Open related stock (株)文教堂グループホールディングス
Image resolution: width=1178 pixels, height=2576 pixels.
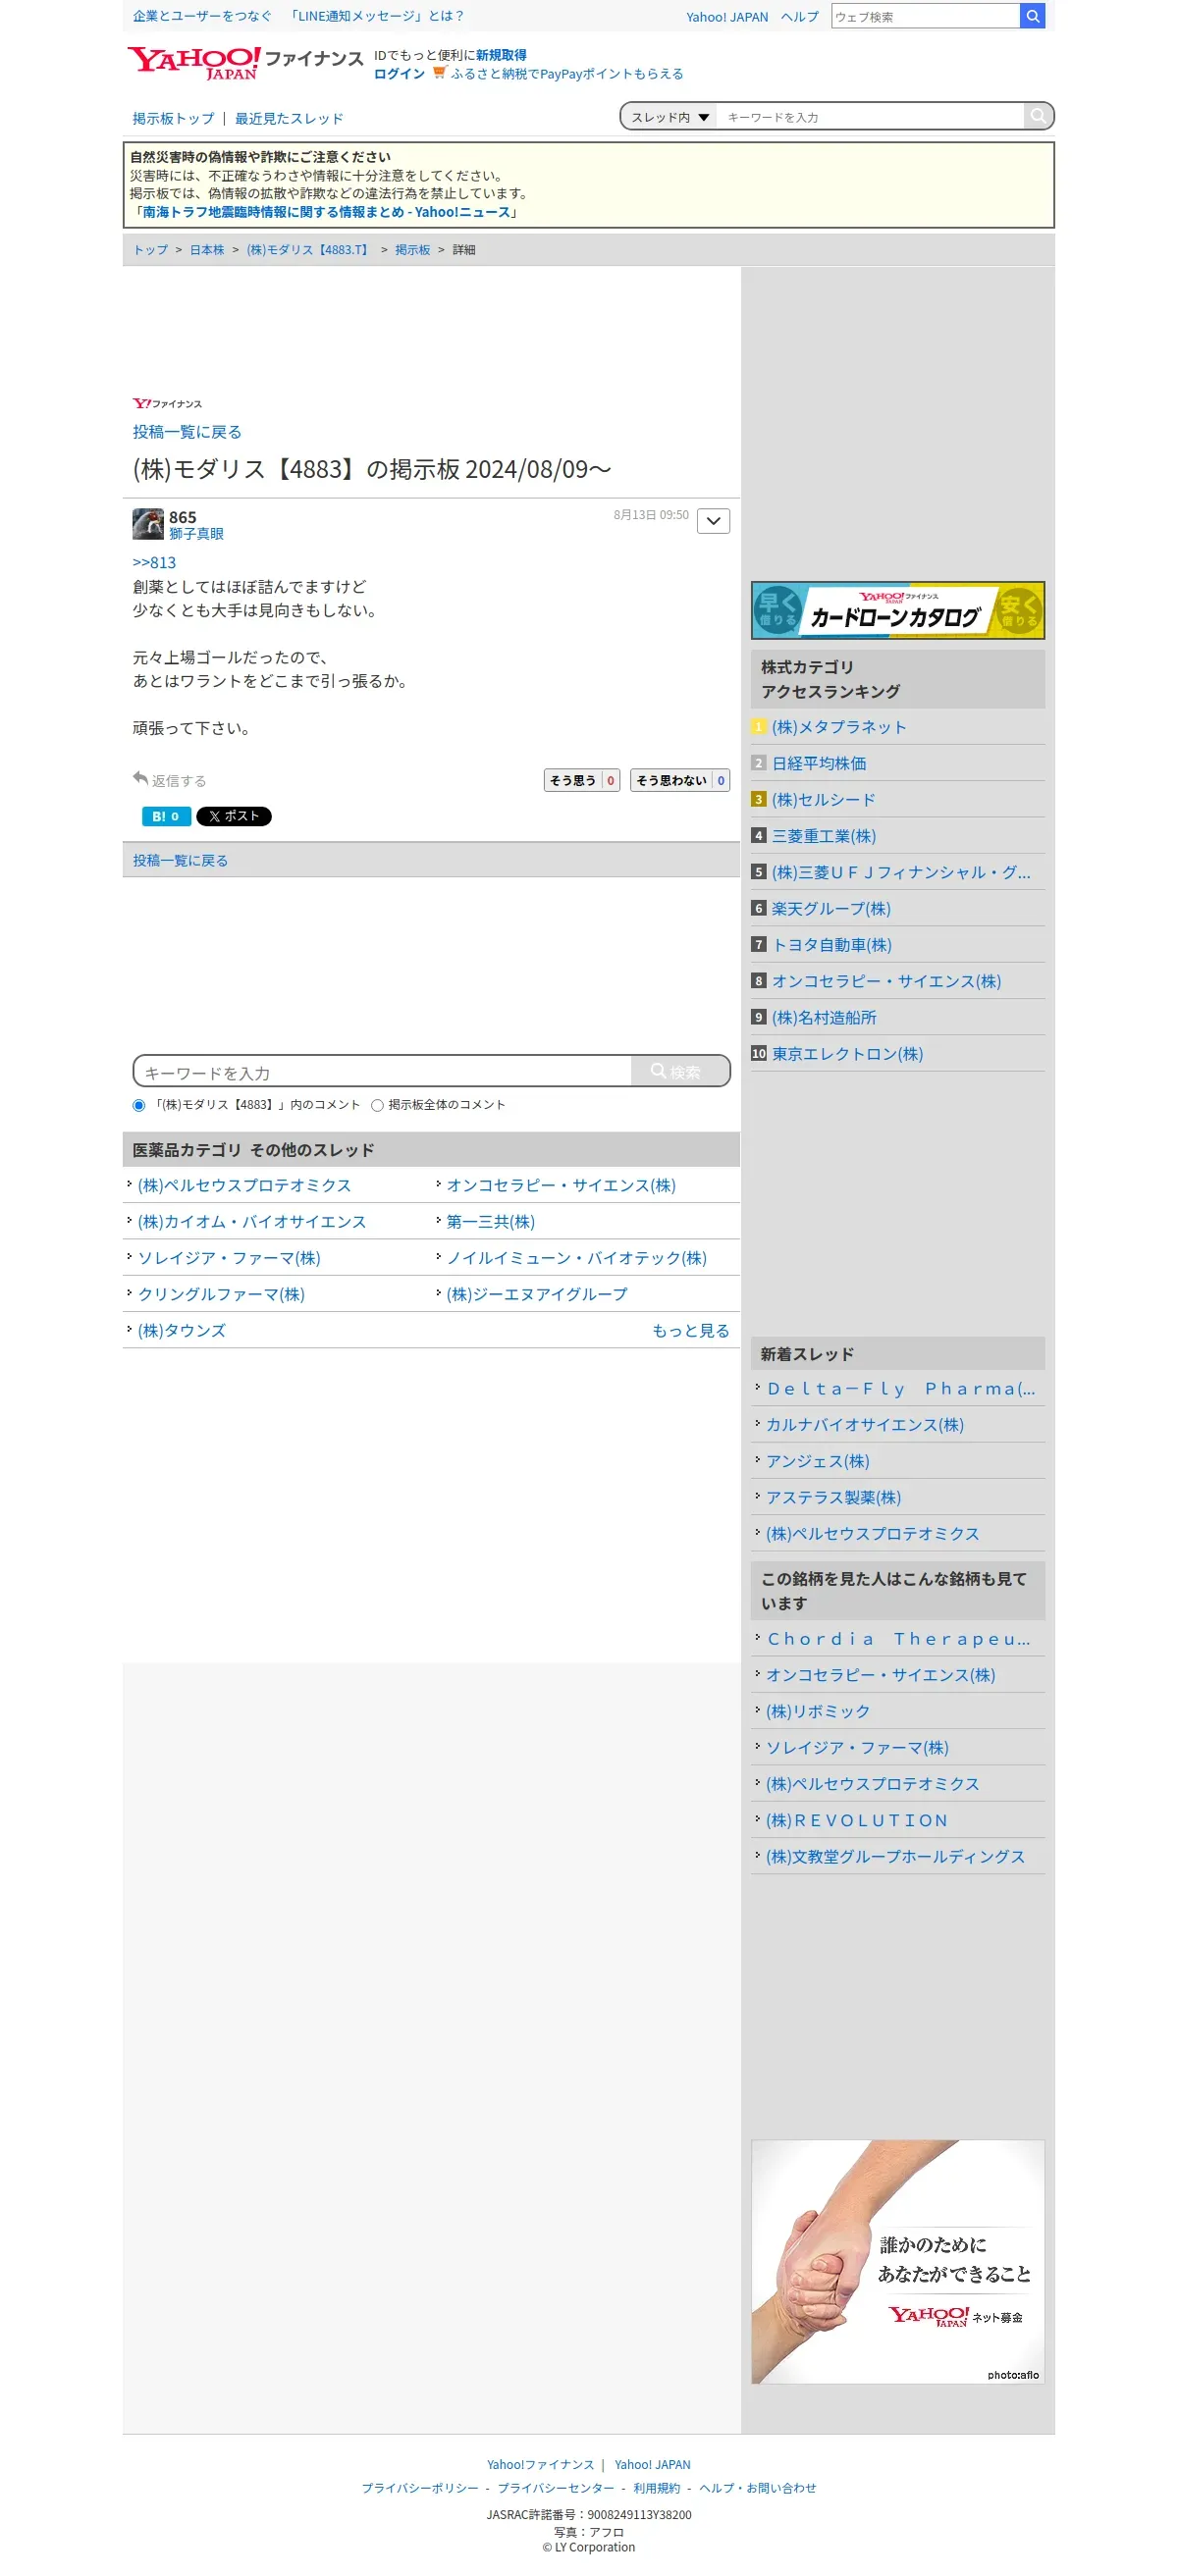click(895, 1856)
